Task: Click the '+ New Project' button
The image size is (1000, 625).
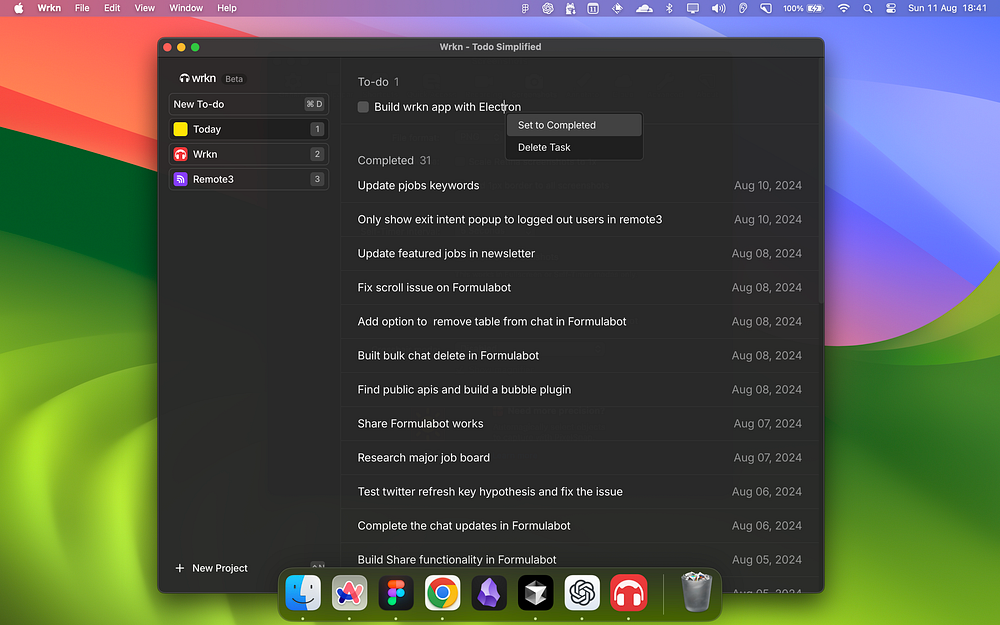Action: point(212,568)
